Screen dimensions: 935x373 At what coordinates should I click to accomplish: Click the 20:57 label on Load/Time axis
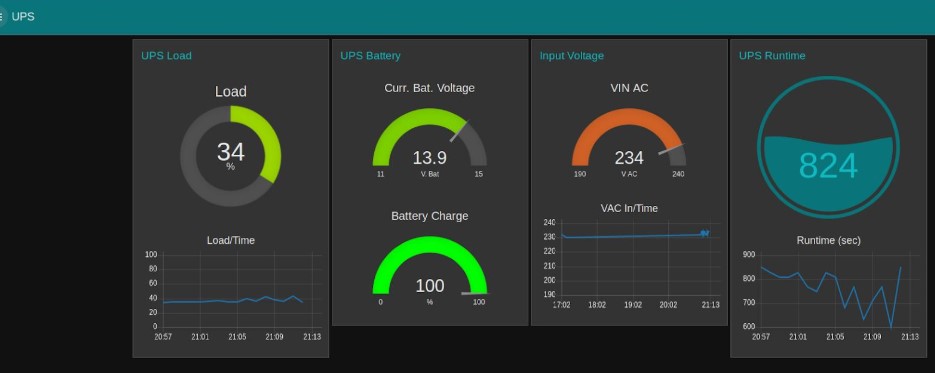(163, 337)
